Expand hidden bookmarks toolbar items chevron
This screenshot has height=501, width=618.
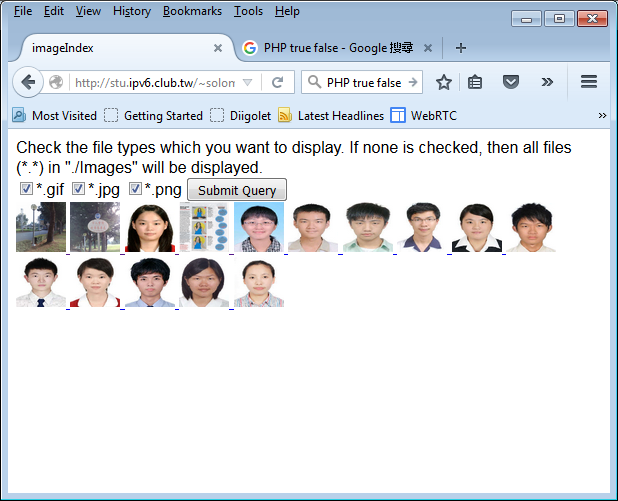coord(602,116)
